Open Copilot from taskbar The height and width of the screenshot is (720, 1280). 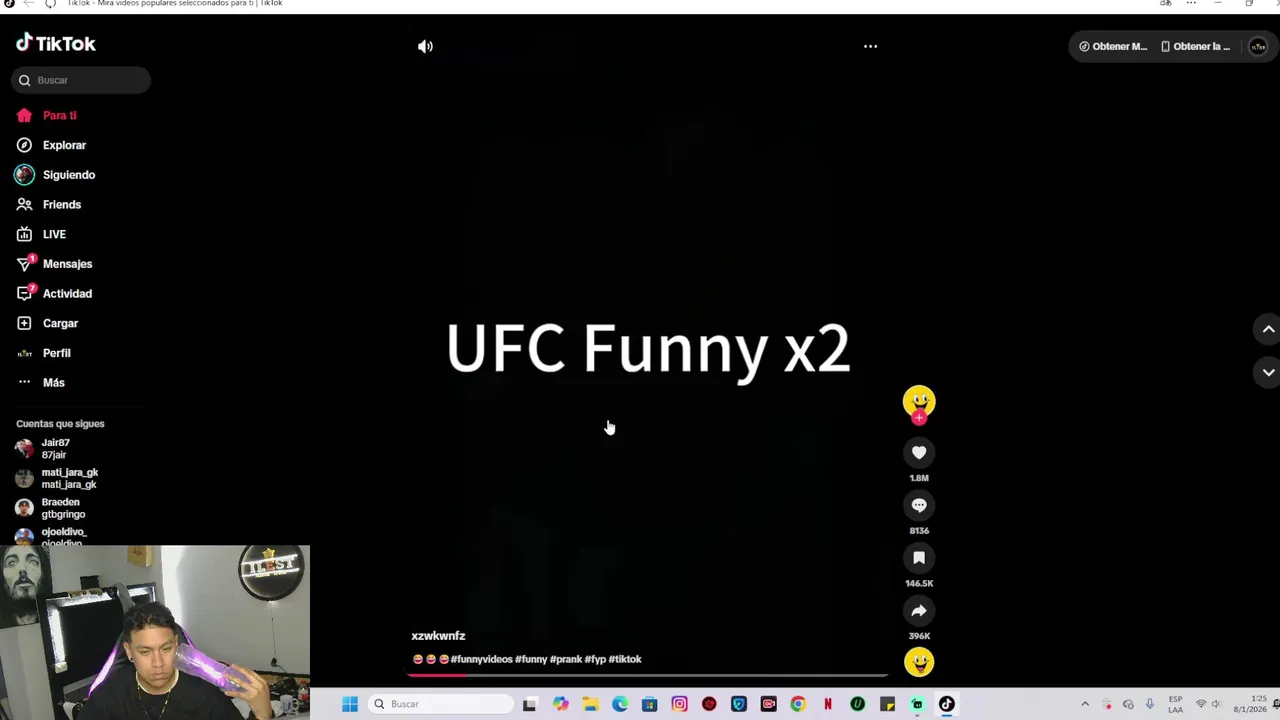560,704
